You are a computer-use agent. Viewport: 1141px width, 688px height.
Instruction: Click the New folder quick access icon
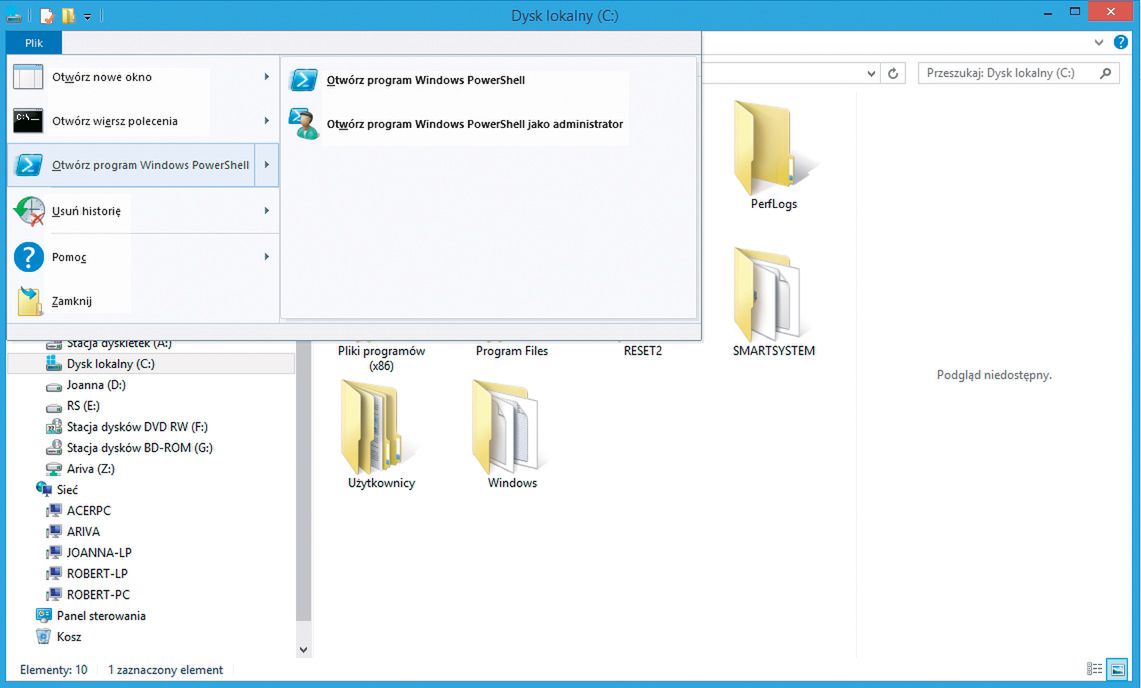(x=68, y=15)
